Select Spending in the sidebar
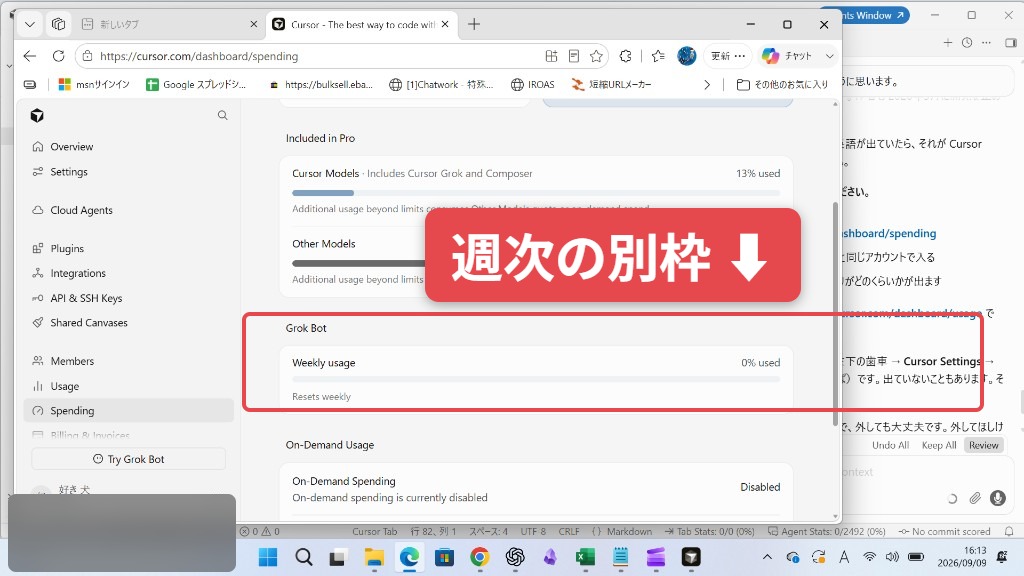 tap(129, 411)
